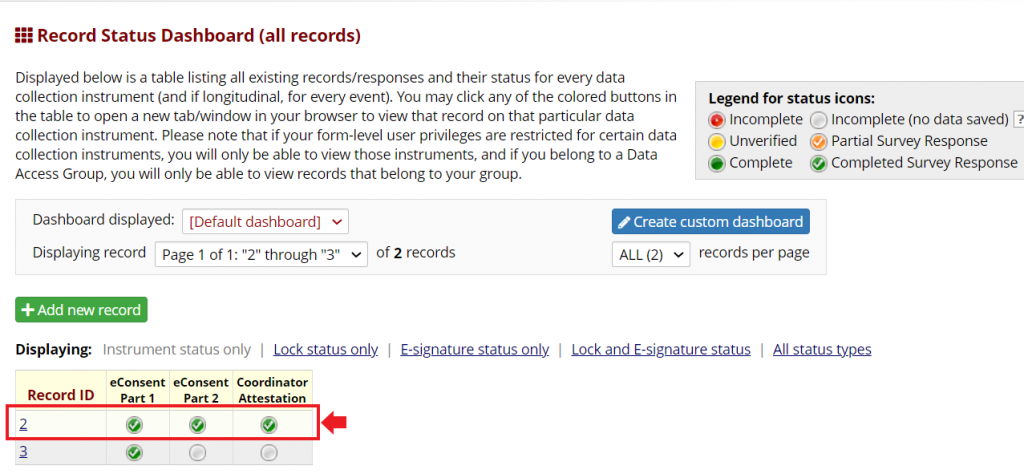Click Create custom dashboard button

coord(710,221)
